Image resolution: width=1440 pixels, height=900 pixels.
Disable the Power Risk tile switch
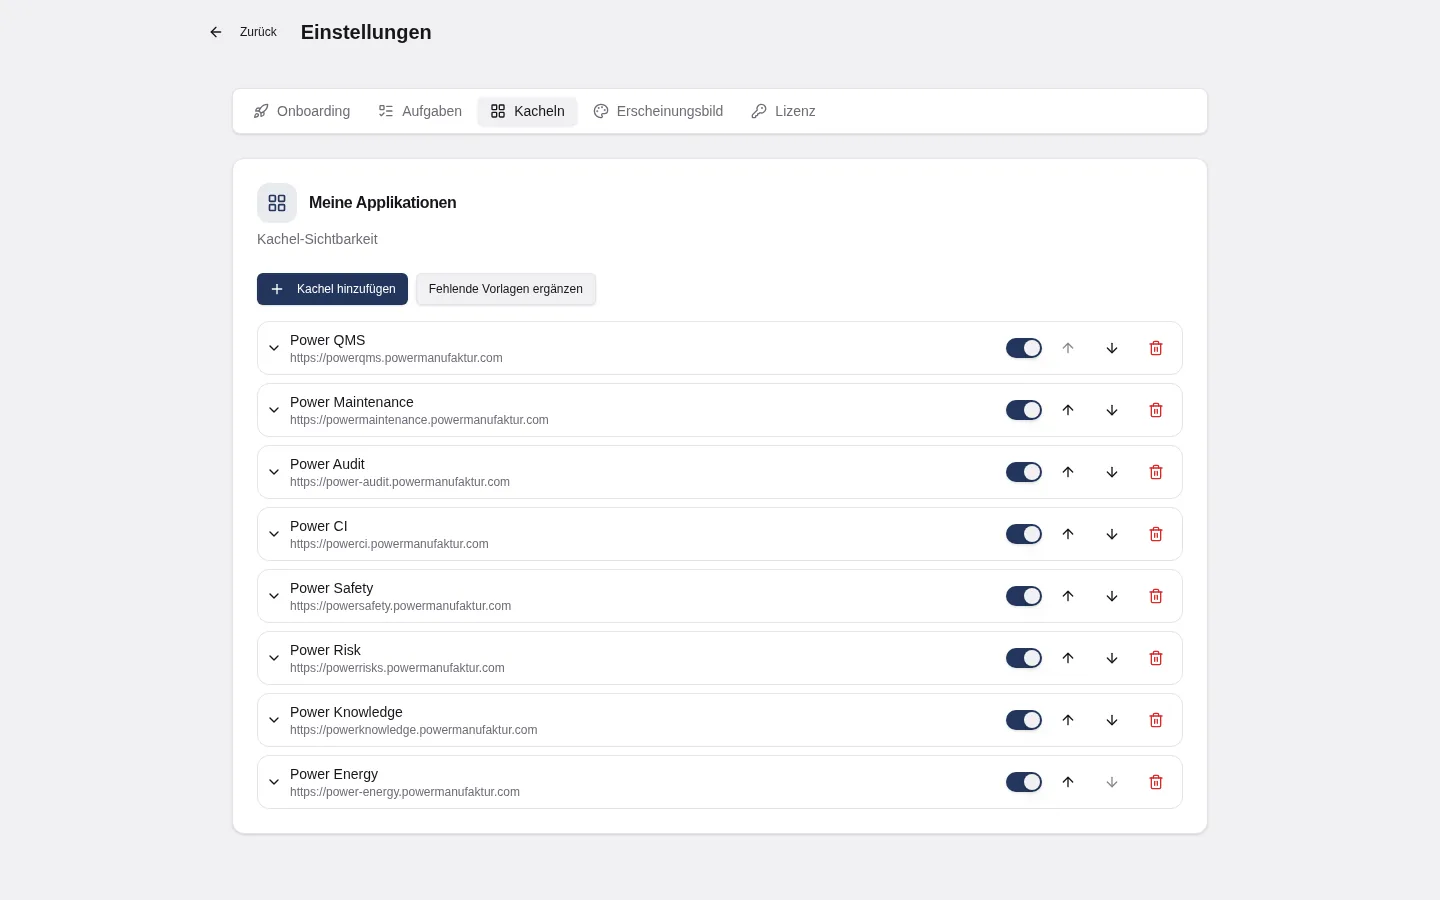click(1024, 658)
